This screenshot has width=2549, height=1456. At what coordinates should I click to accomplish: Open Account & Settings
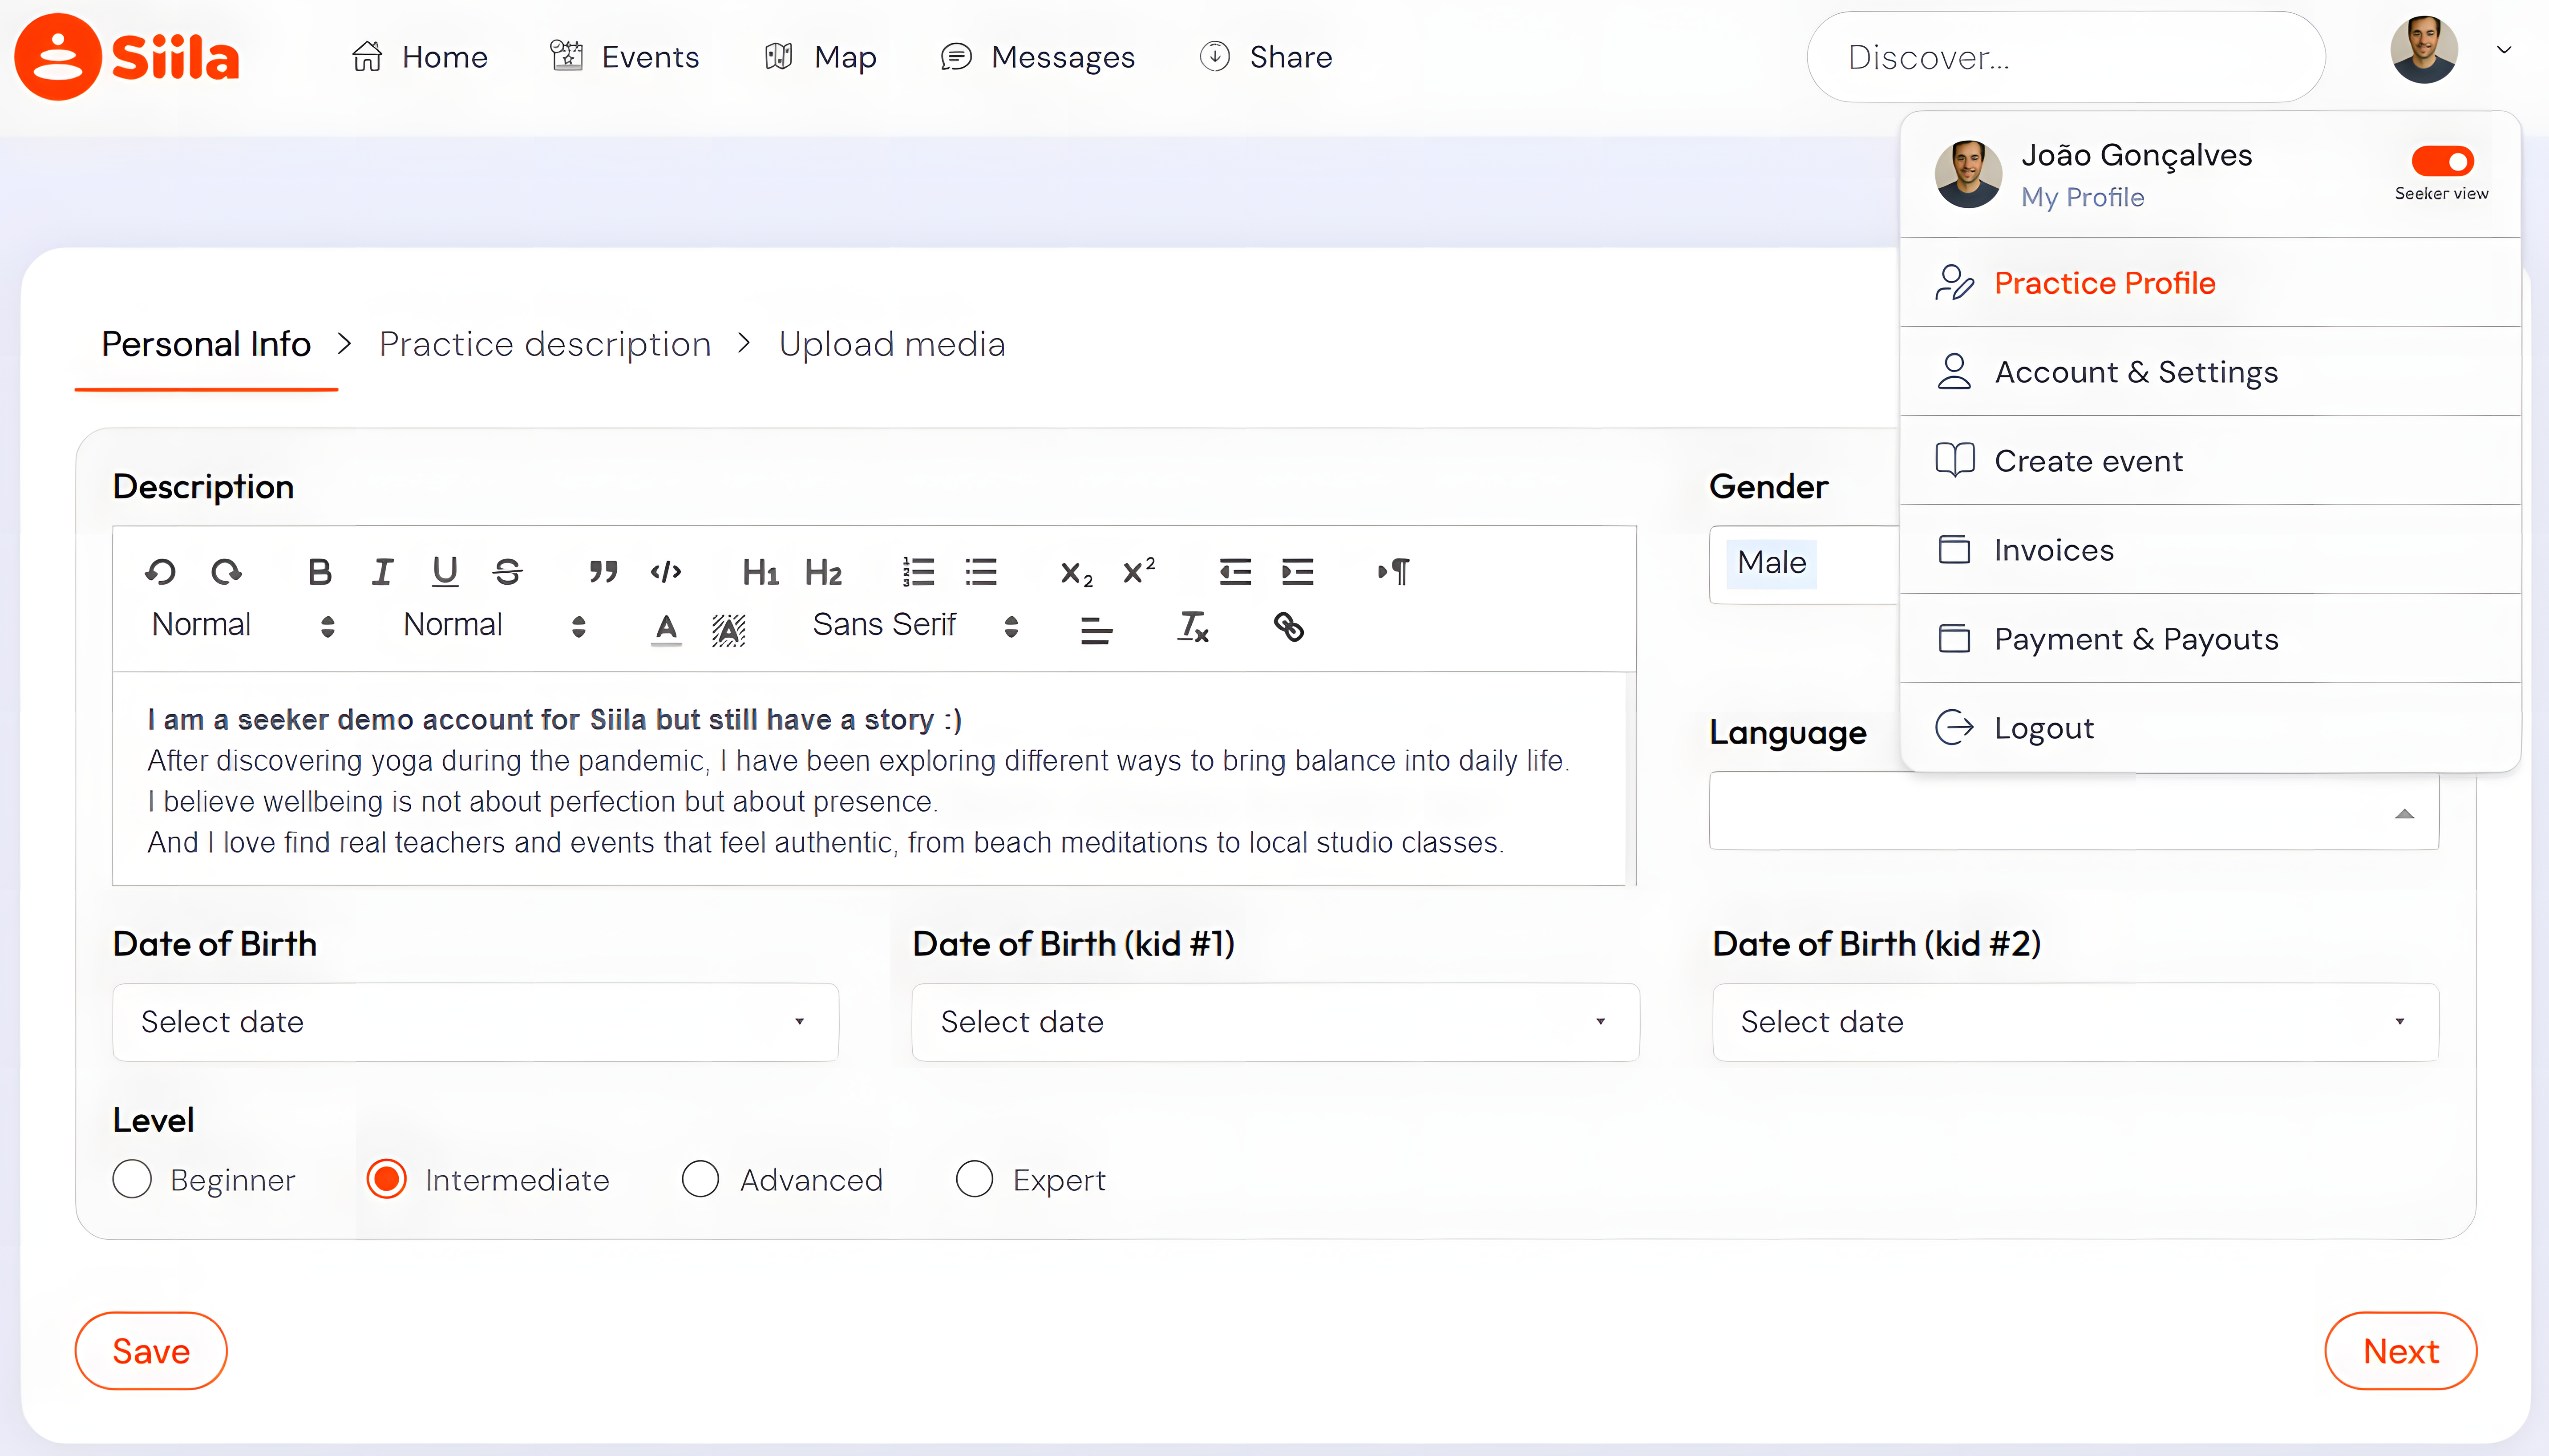click(2210, 372)
